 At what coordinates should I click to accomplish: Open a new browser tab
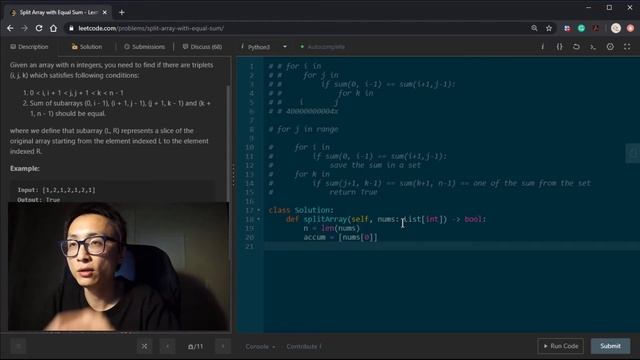(122, 12)
